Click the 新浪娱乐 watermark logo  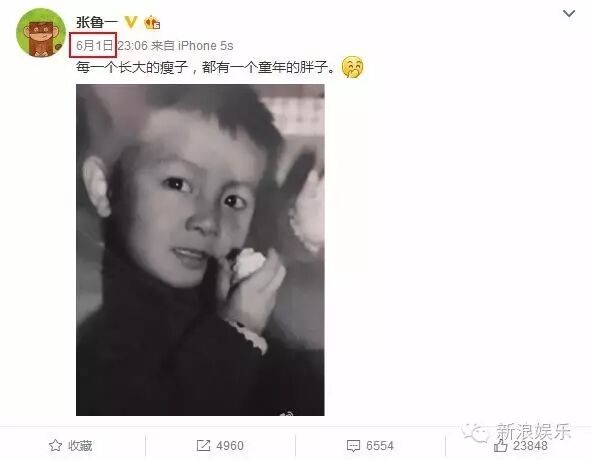coord(517,432)
